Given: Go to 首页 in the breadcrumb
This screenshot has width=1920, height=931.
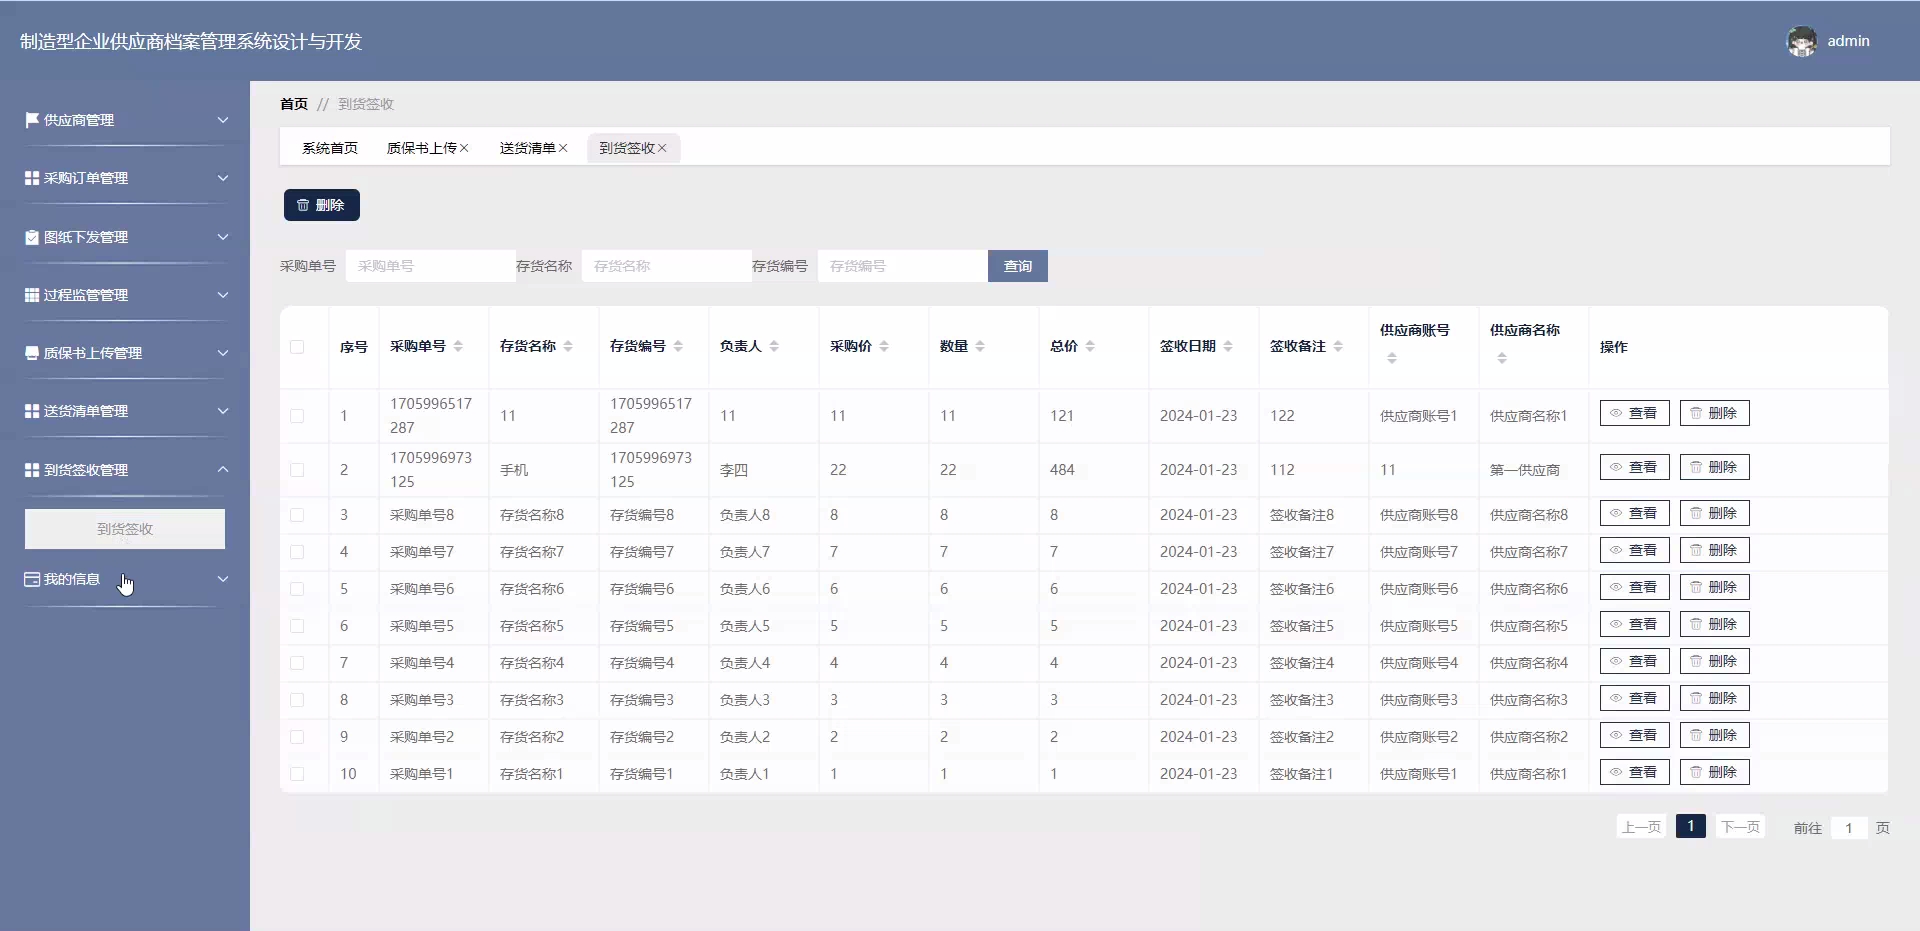Looking at the screenshot, I should pyautogui.click(x=294, y=104).
